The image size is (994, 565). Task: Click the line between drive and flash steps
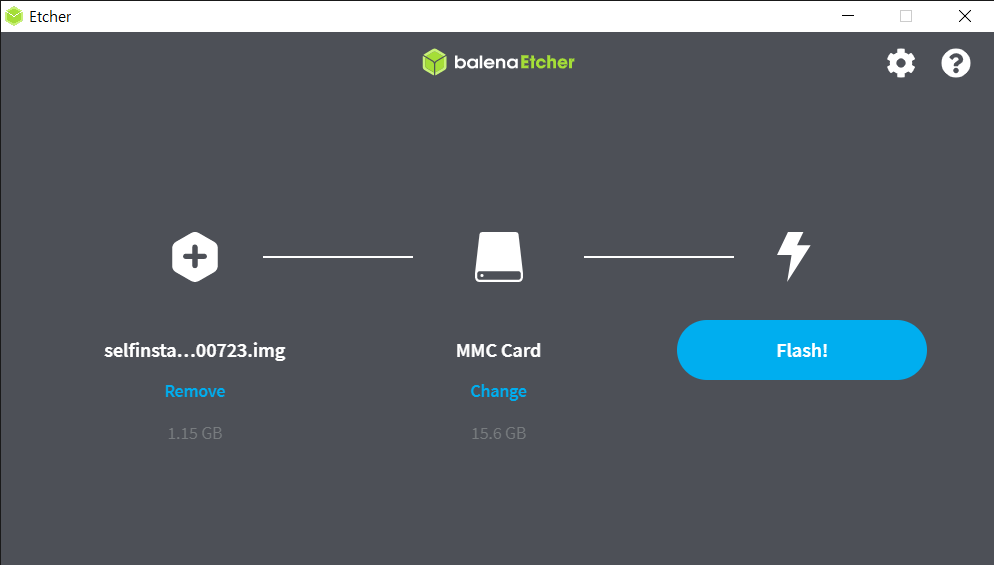pyautogui.click(x=659, y=257)
